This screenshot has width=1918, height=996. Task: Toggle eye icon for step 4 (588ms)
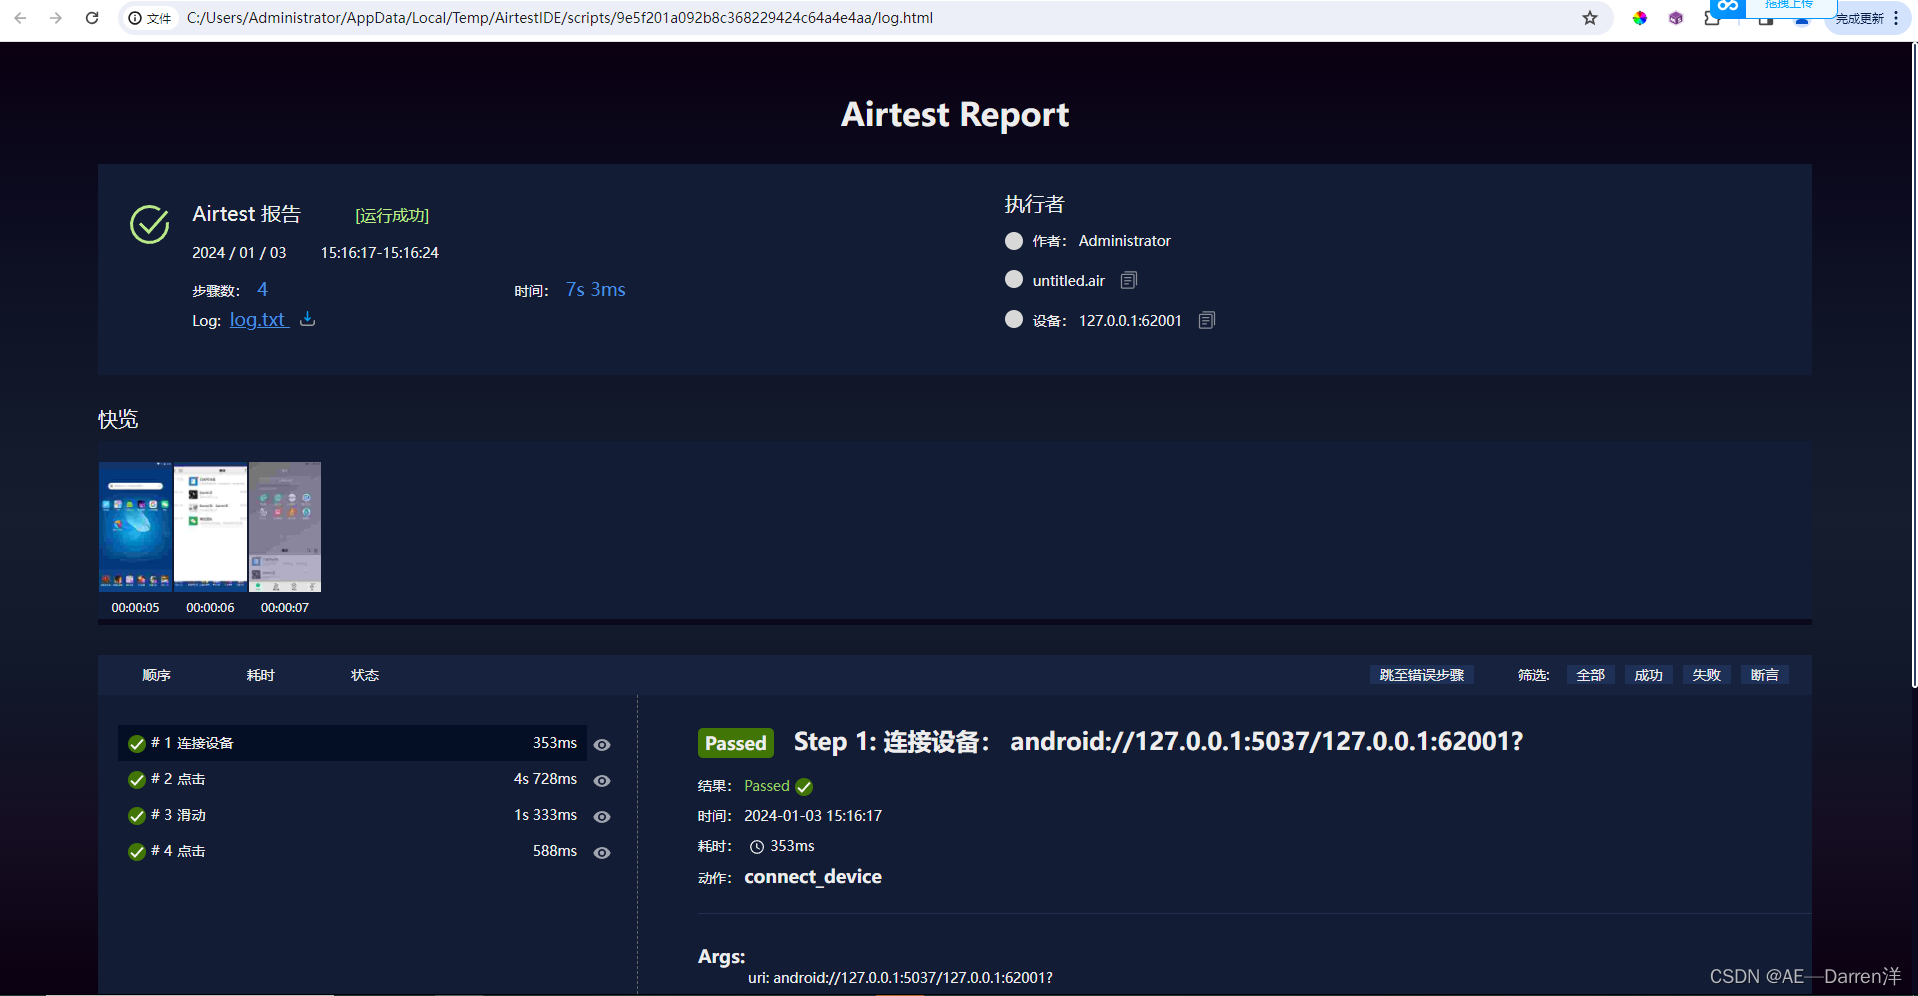click(602, 853)
